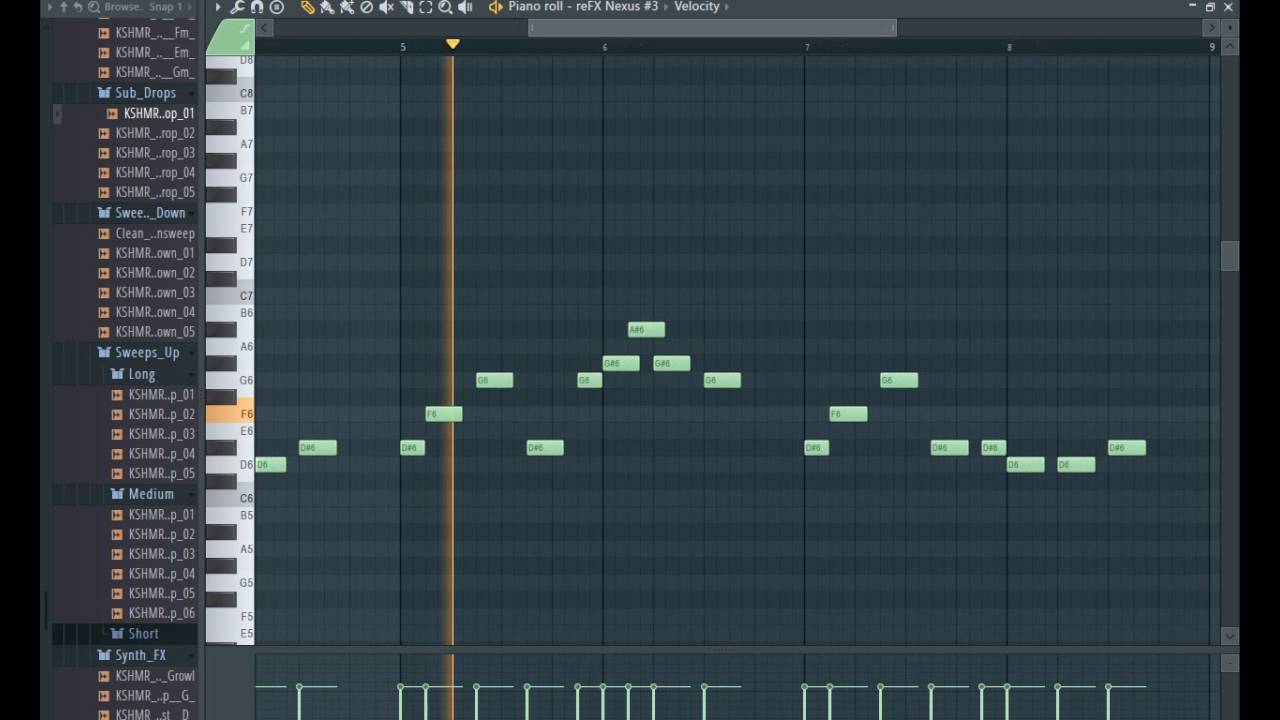Collapse the Long subfolder

(141, 374)
